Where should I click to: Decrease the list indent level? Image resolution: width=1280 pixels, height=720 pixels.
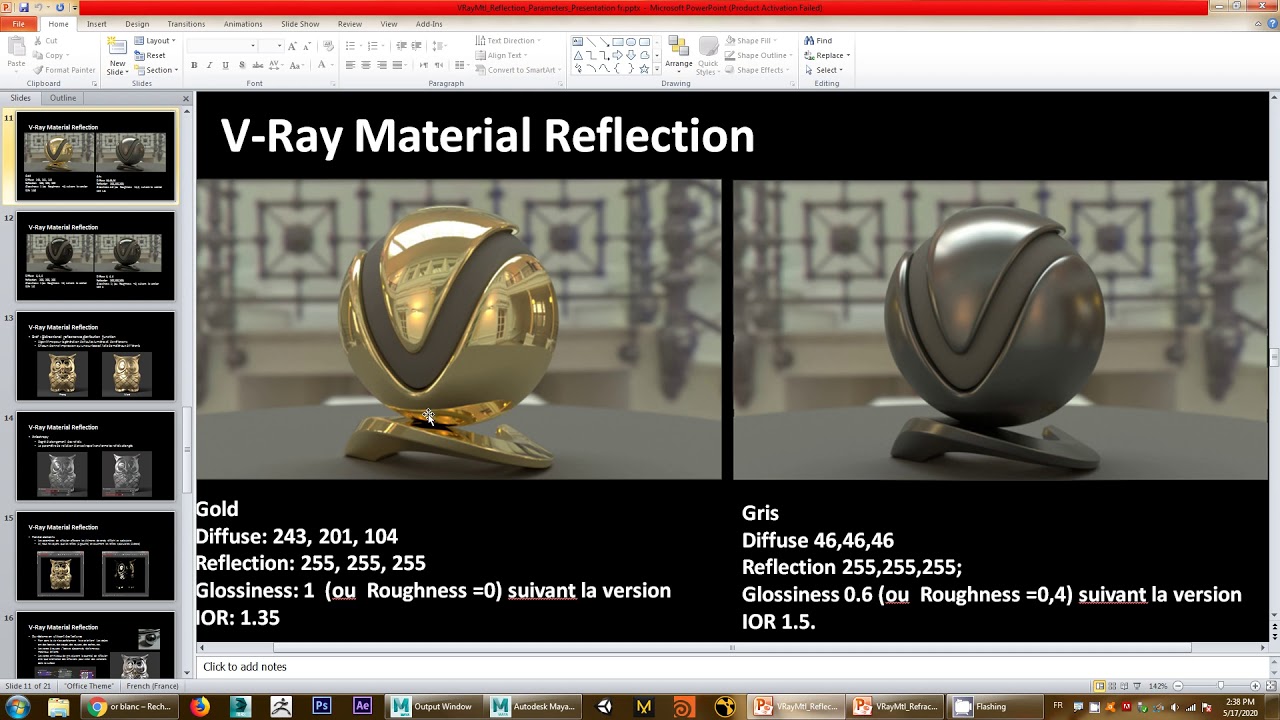[x=401, y=46]
